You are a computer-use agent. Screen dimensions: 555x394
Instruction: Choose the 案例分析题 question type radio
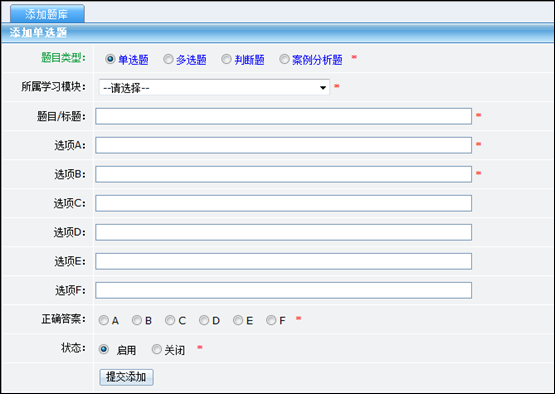(284, 59)
